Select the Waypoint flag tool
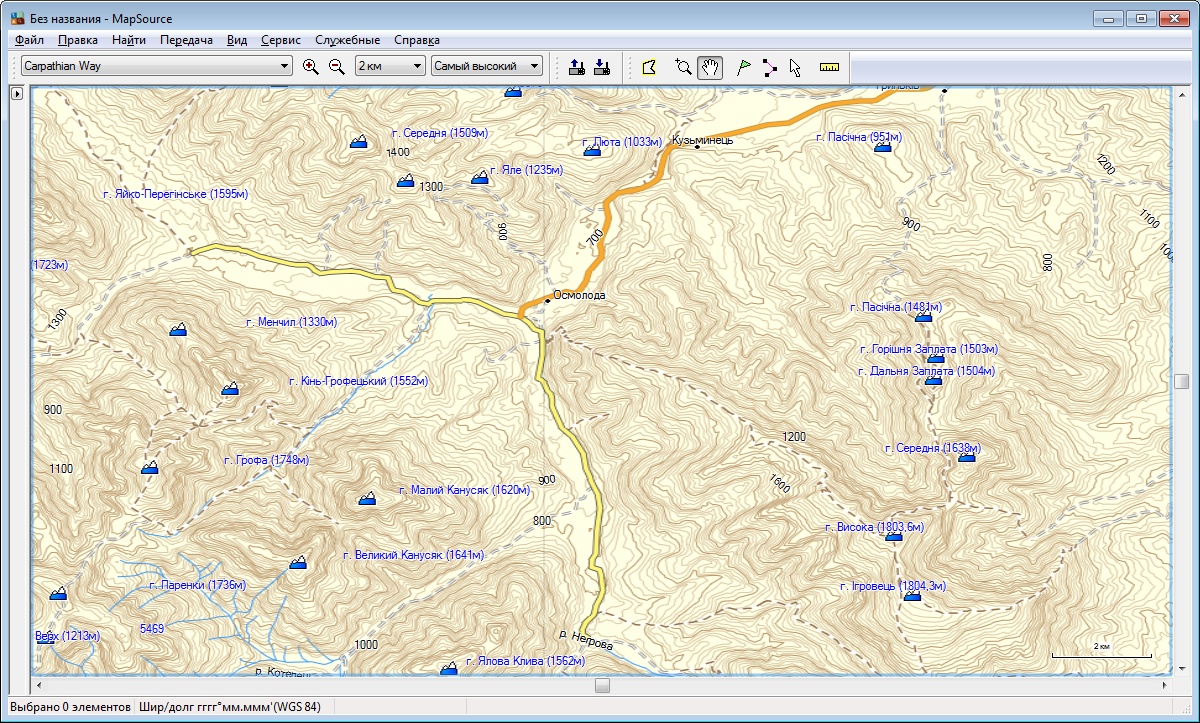This screenshot has width=1200, height=723. (x=743, y=67)
